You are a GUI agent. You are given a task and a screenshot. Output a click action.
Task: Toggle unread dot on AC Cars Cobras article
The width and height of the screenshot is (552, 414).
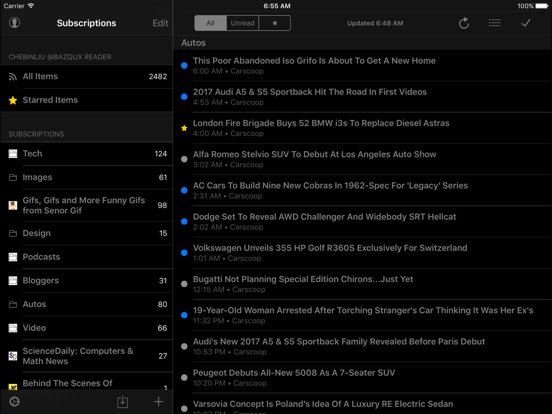click(x=184, y=190)
